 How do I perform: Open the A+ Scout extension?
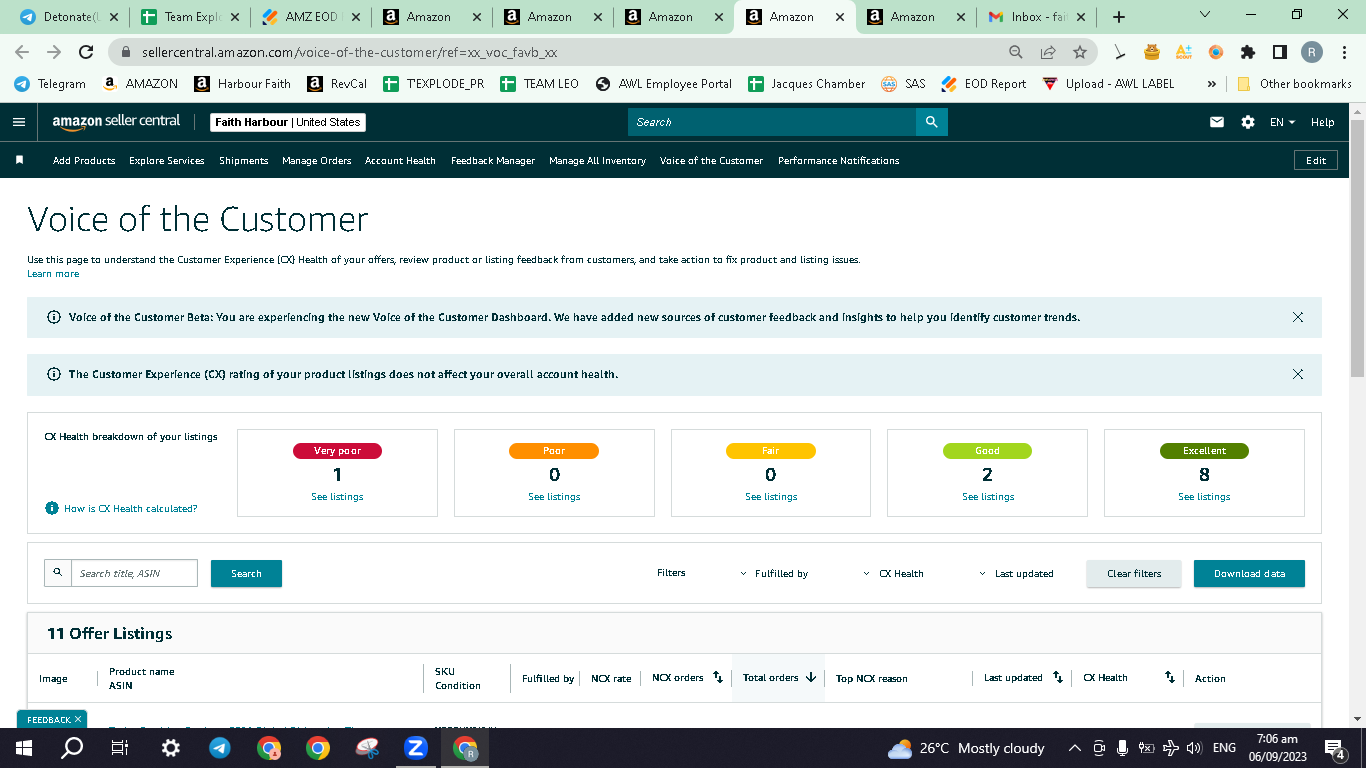tap(1184, 52)
